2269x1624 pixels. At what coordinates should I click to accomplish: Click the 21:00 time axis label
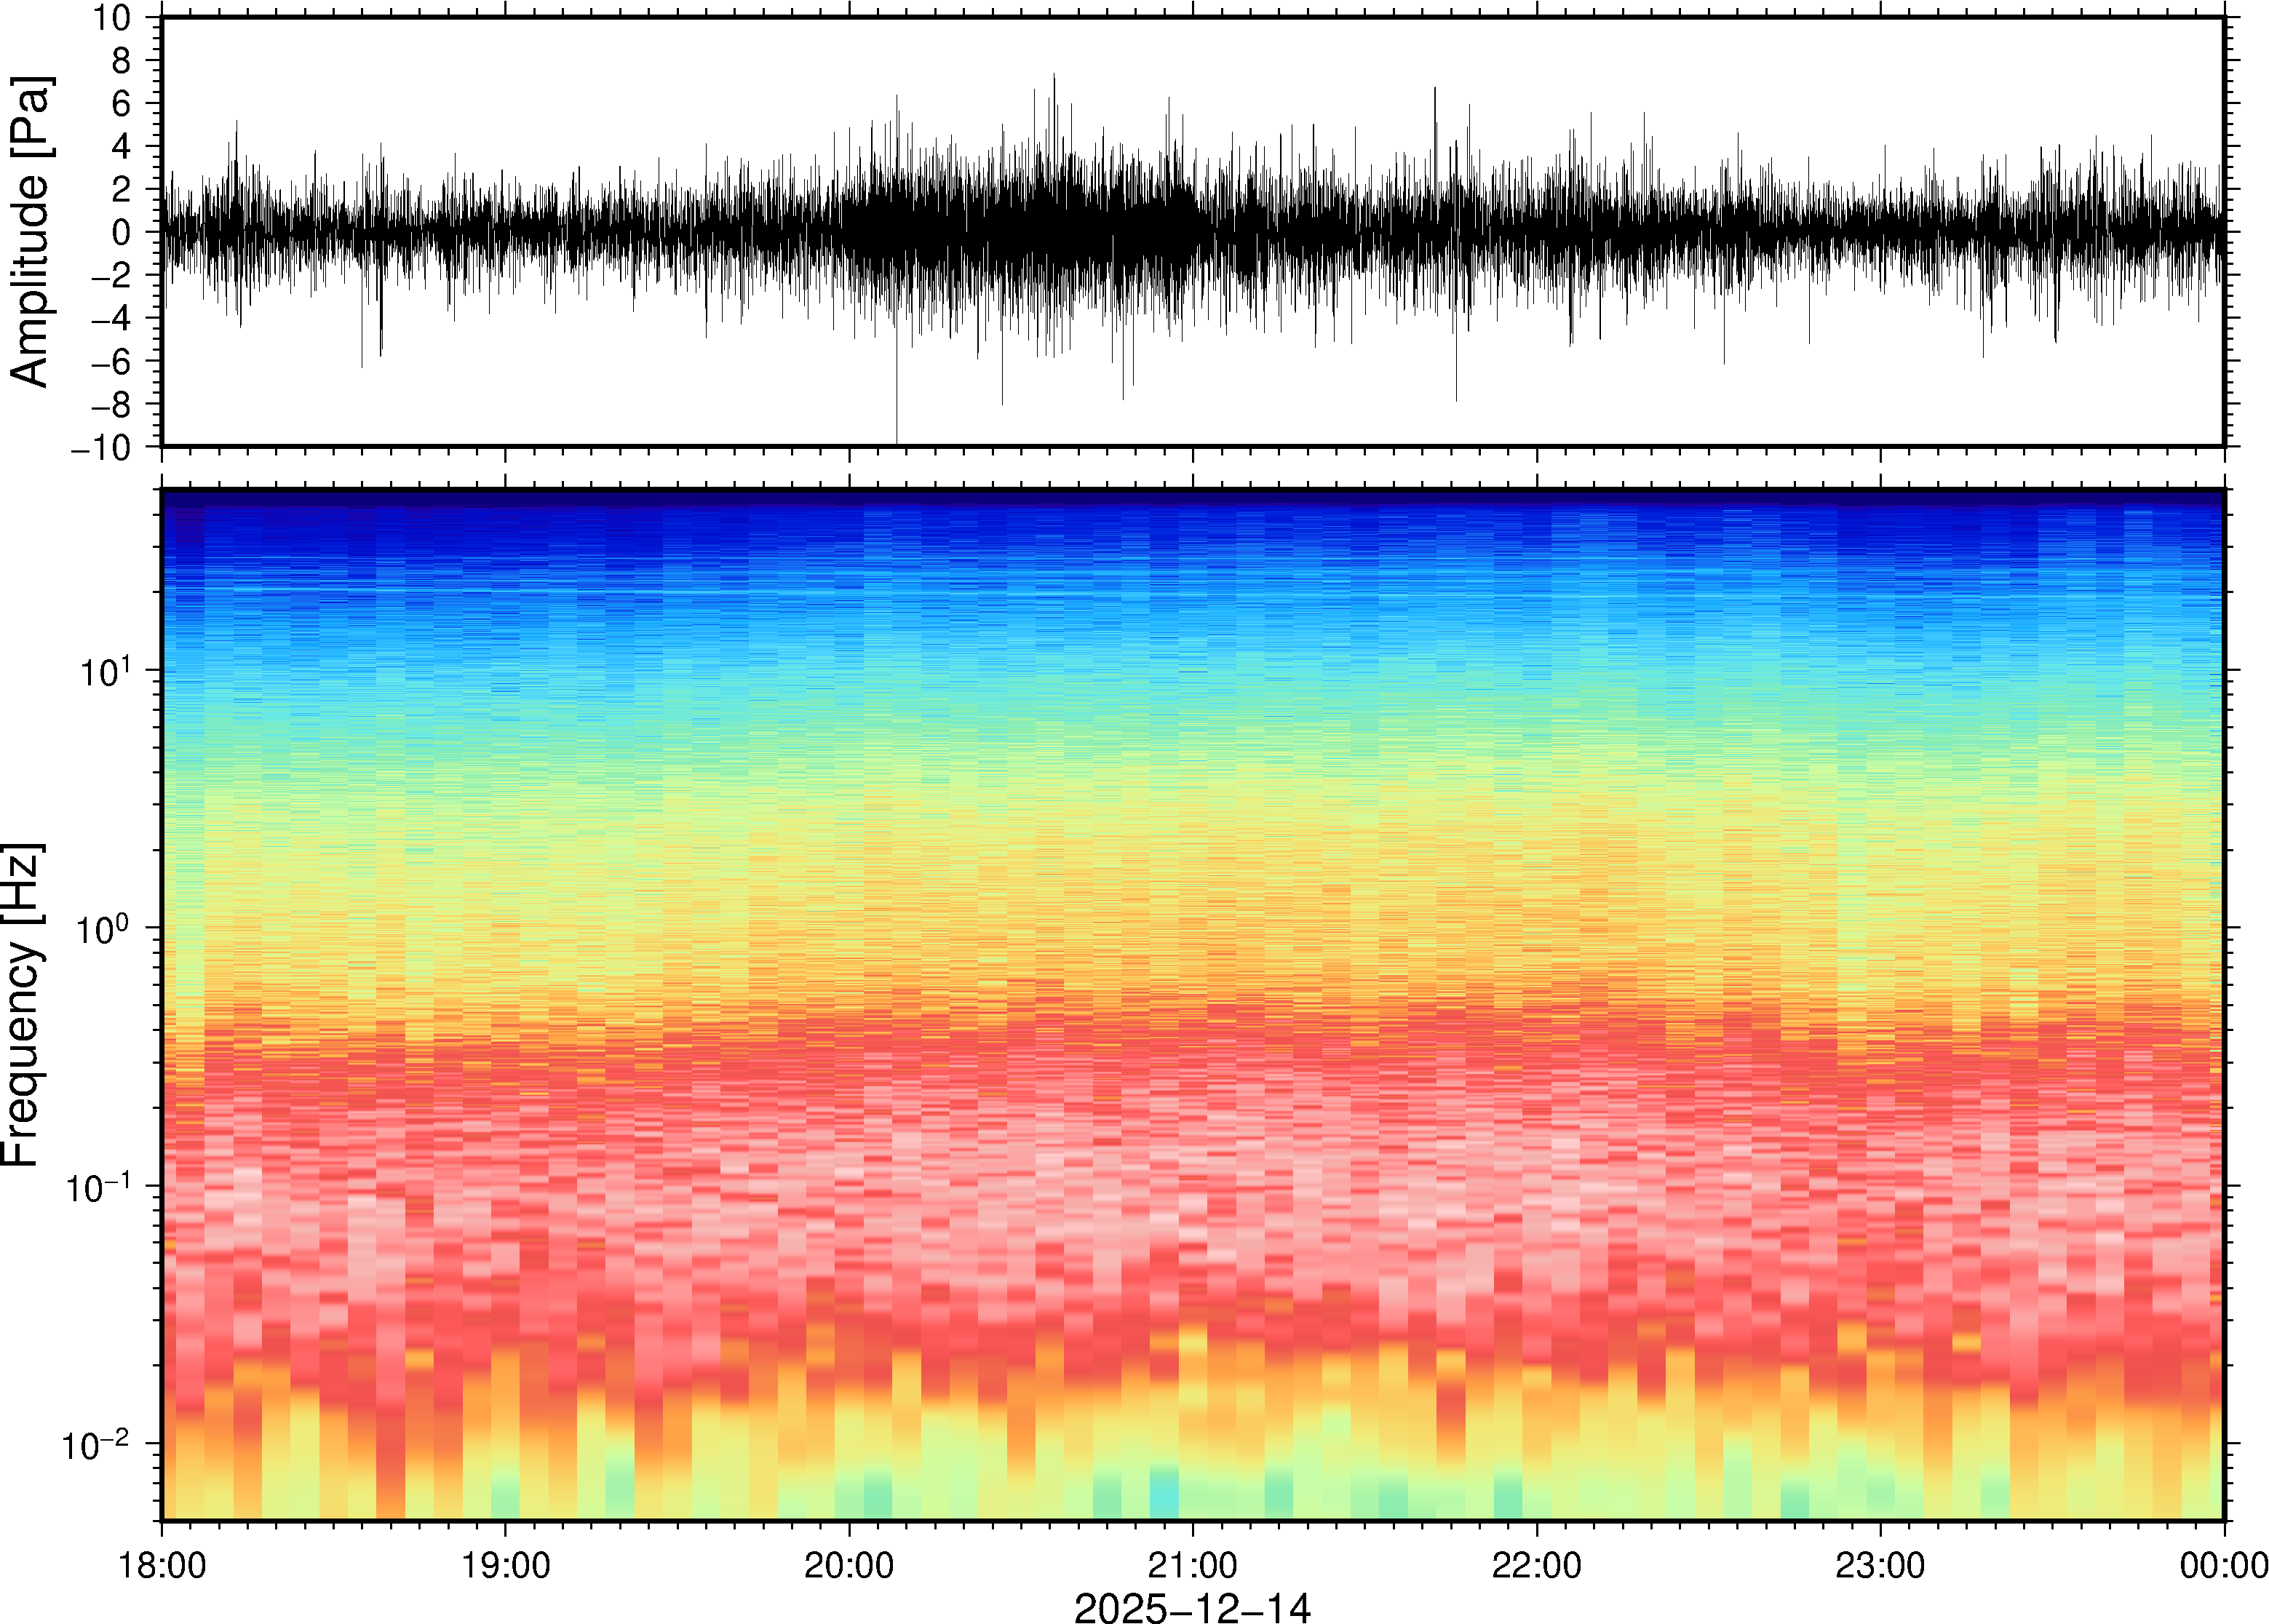click(x=1192, y=1565)
